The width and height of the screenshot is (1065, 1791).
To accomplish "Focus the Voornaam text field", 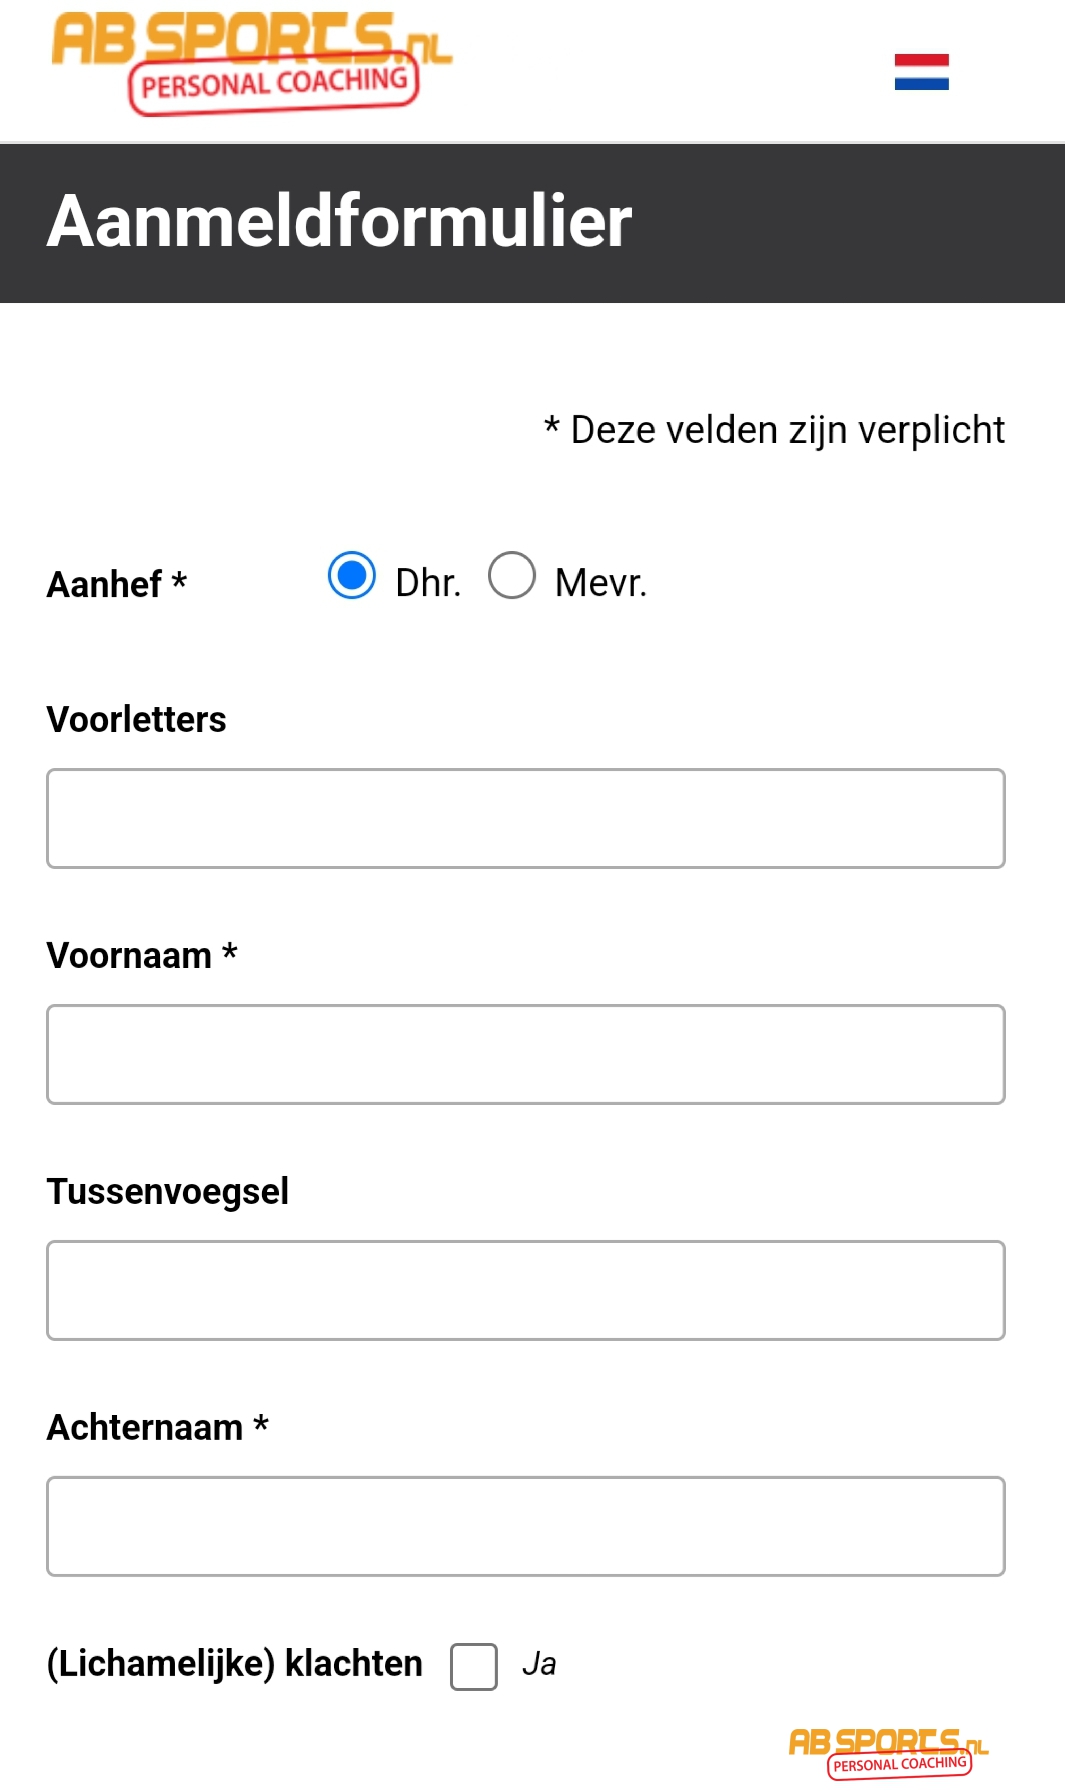I will tap(526, 1055).
